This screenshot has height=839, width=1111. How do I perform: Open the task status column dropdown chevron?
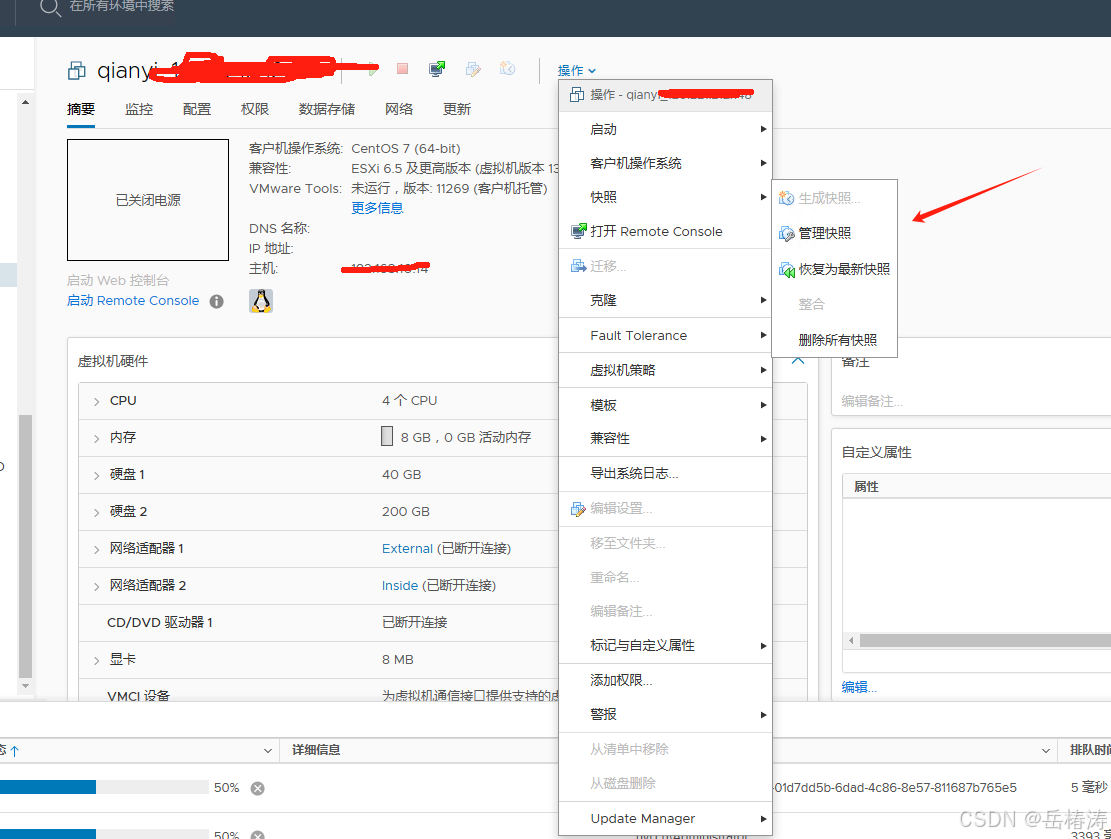pos(268,750)
